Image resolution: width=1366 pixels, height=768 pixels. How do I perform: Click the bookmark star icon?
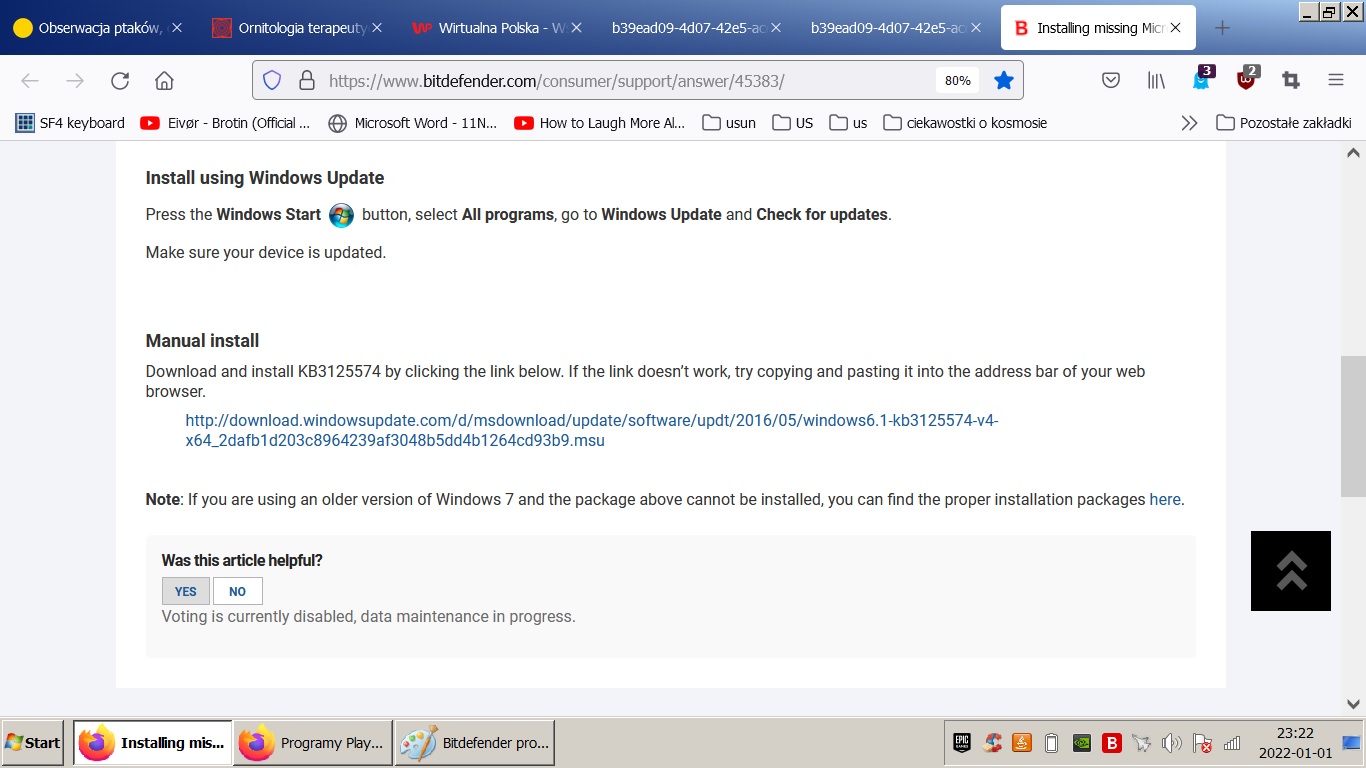click(x=1003, y=81)
